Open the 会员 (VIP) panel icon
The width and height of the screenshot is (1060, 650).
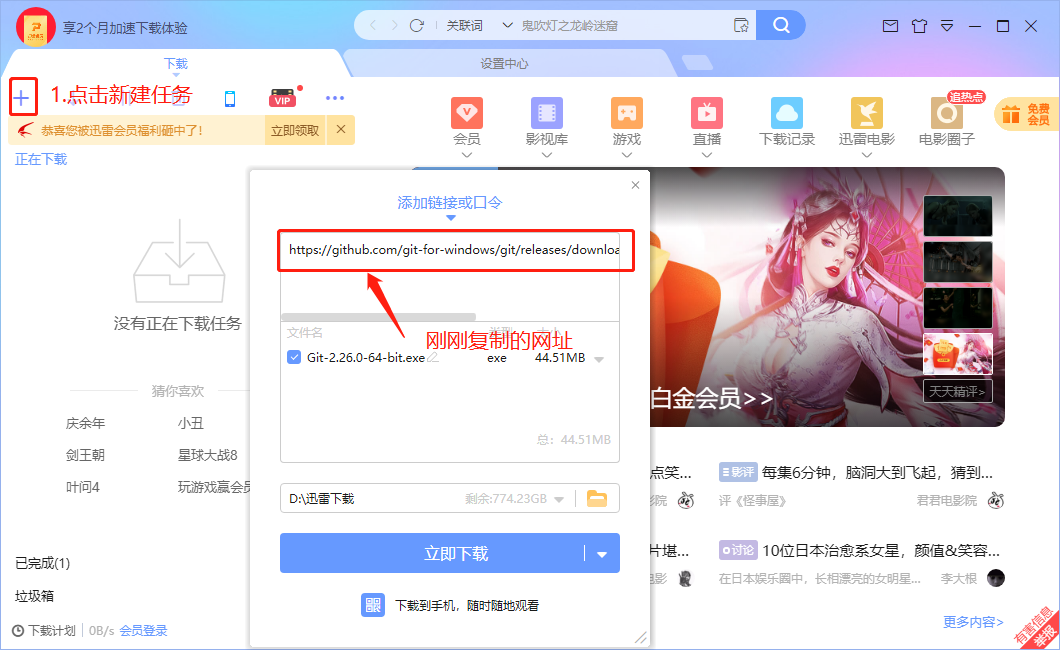tap(466, 112)
